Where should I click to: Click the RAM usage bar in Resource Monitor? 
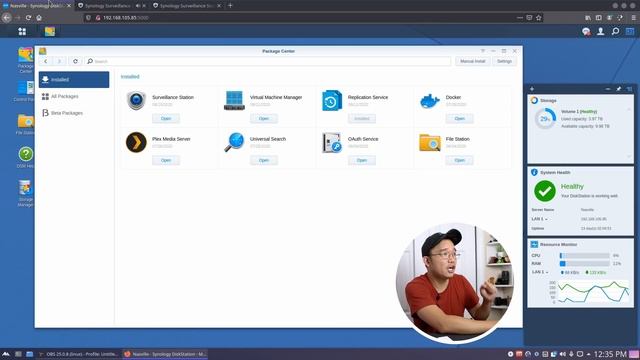click(584, 264)
